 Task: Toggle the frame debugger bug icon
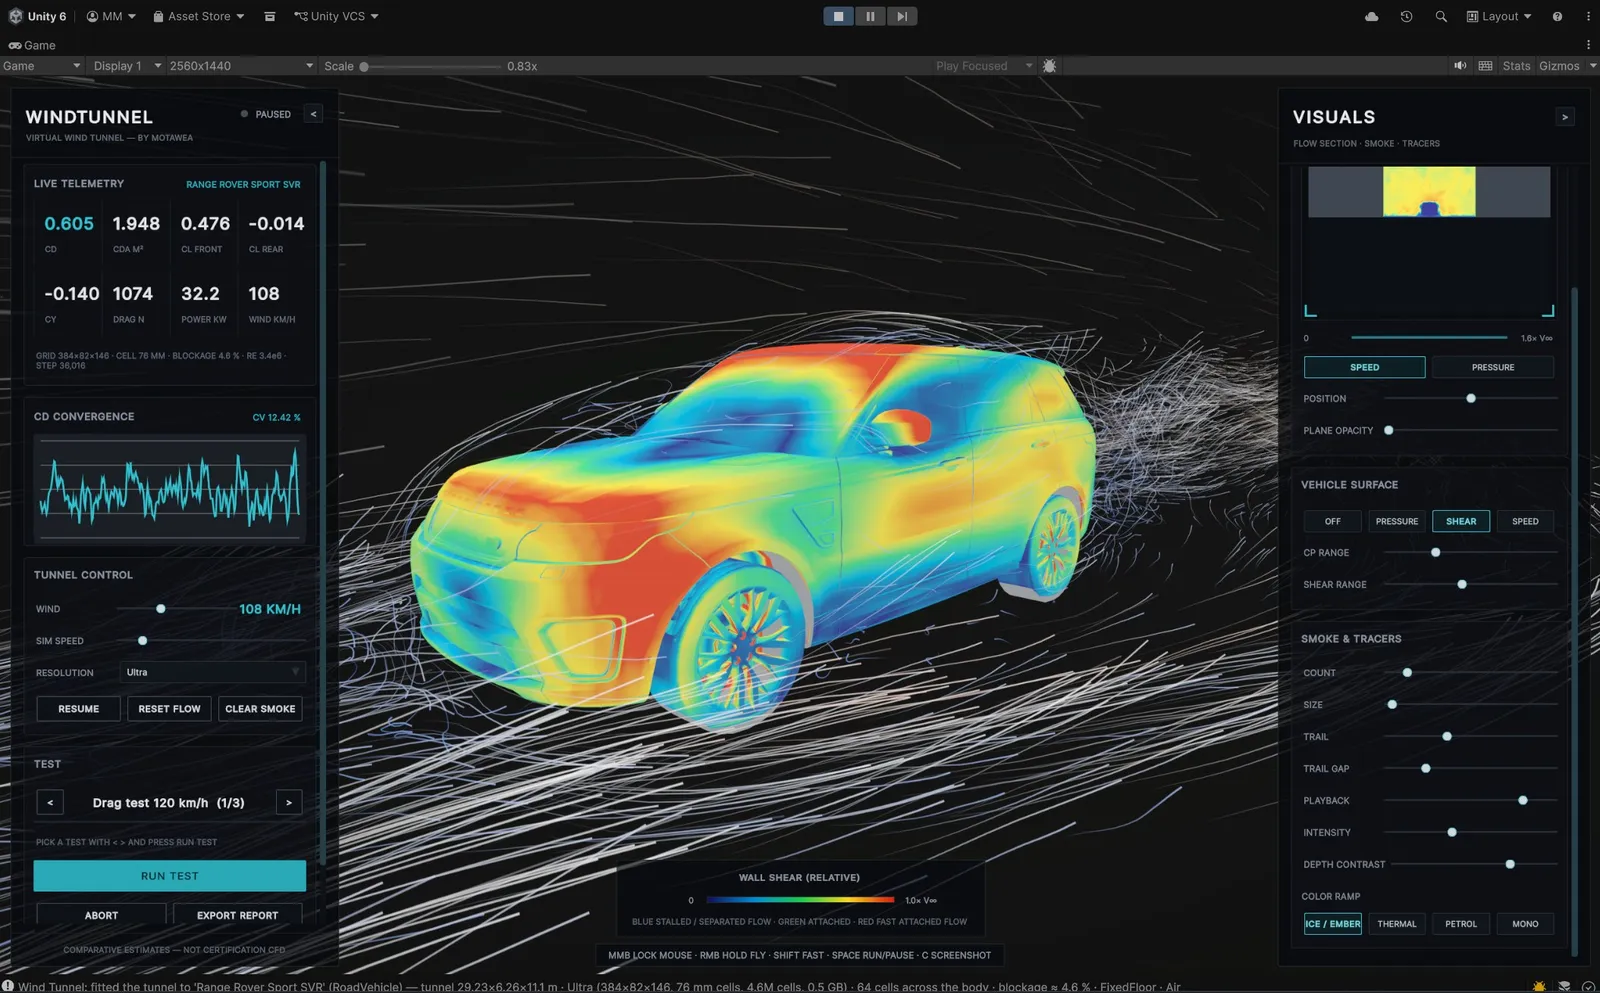pyautogui.click(x=1049, y=66)
